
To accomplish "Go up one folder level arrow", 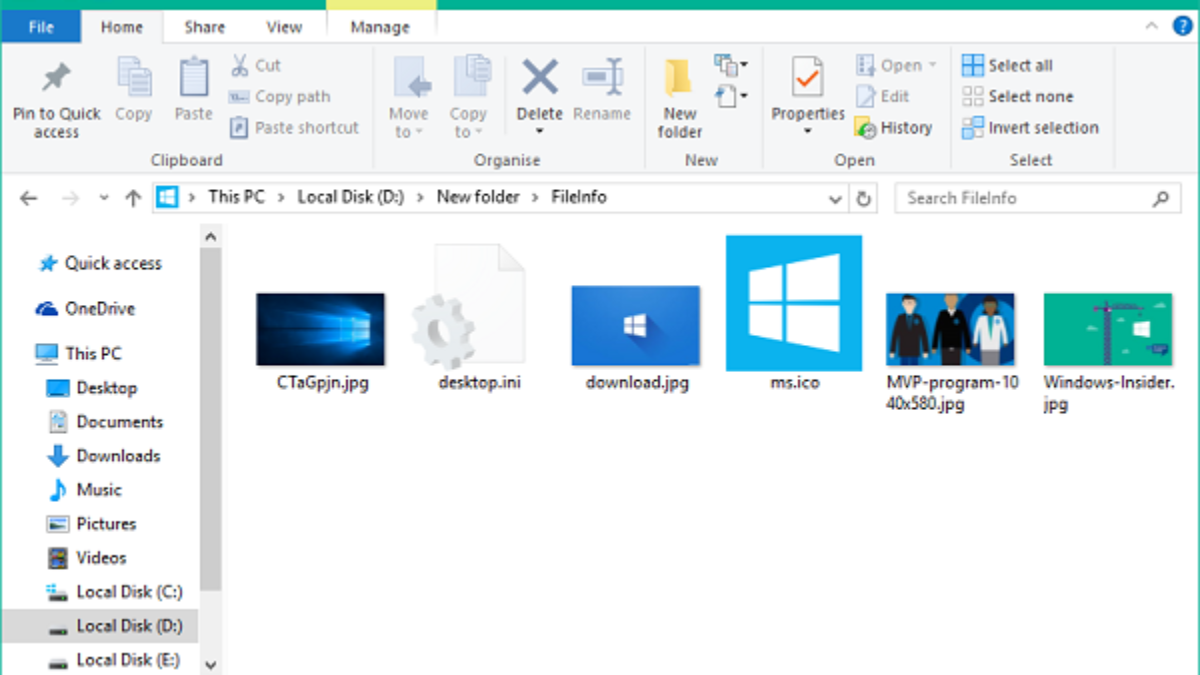I will tap(133, 198).
